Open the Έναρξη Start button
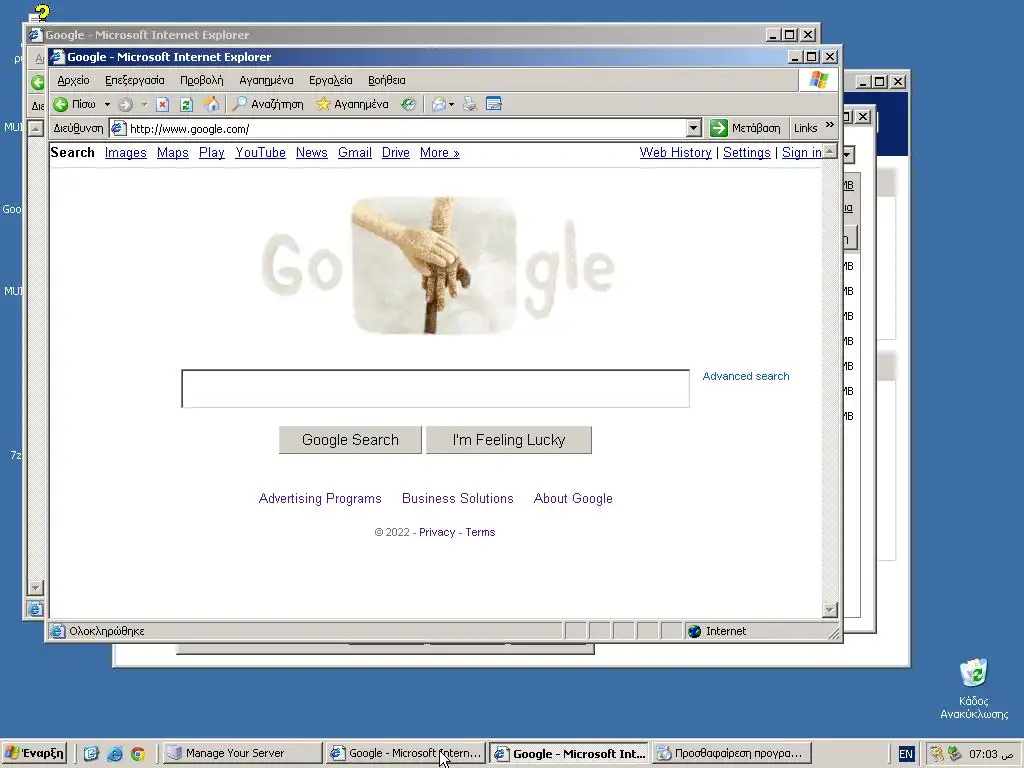The image size is (1024, 768). point(35,753)
